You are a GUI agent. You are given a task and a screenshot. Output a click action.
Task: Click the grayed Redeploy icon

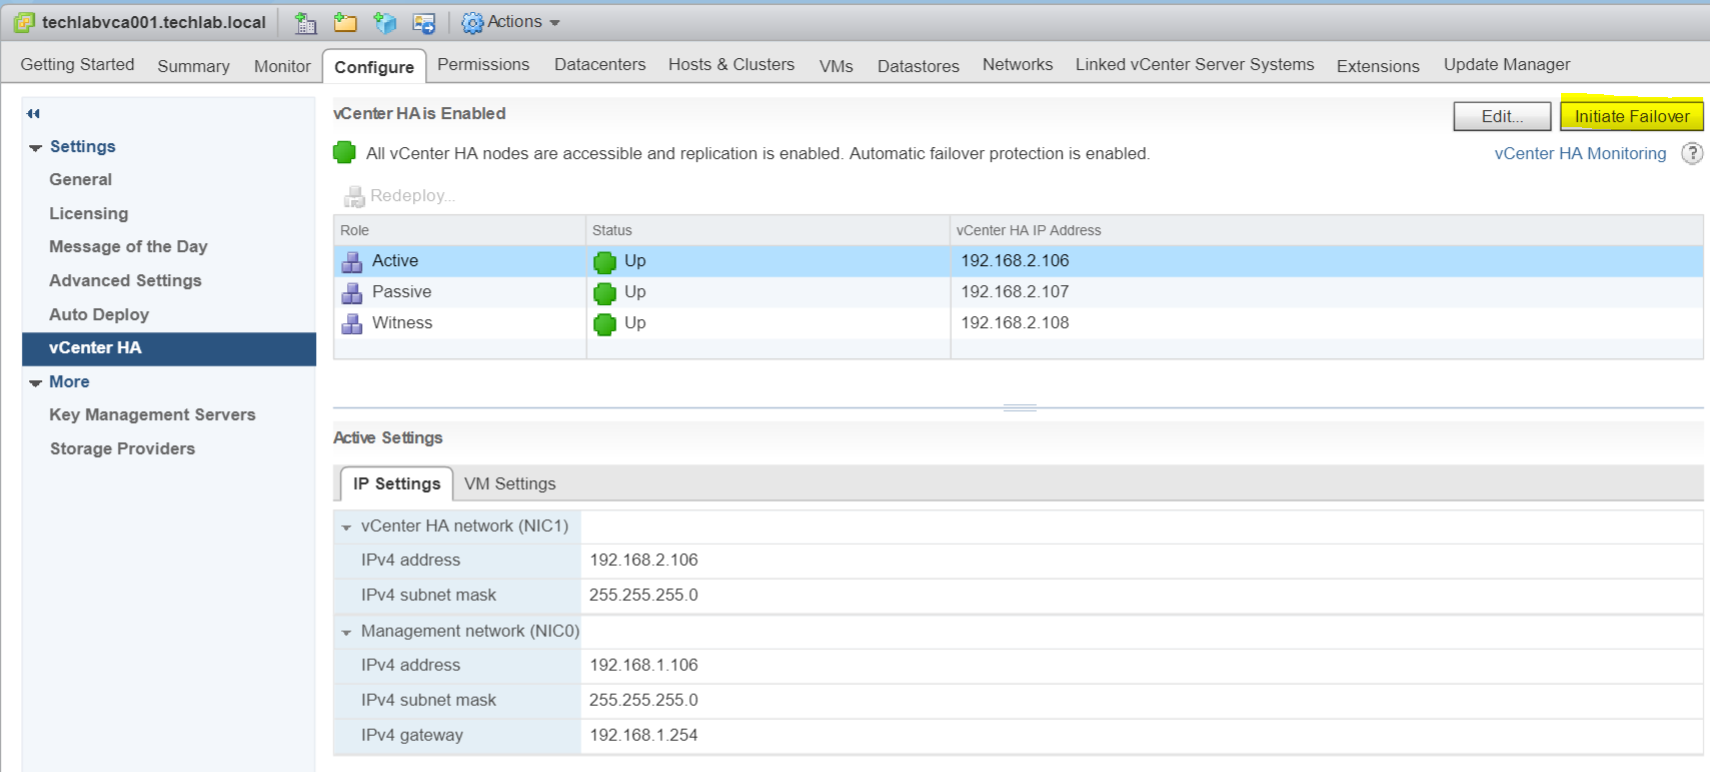pyautogui.click(x=354, y=196)
